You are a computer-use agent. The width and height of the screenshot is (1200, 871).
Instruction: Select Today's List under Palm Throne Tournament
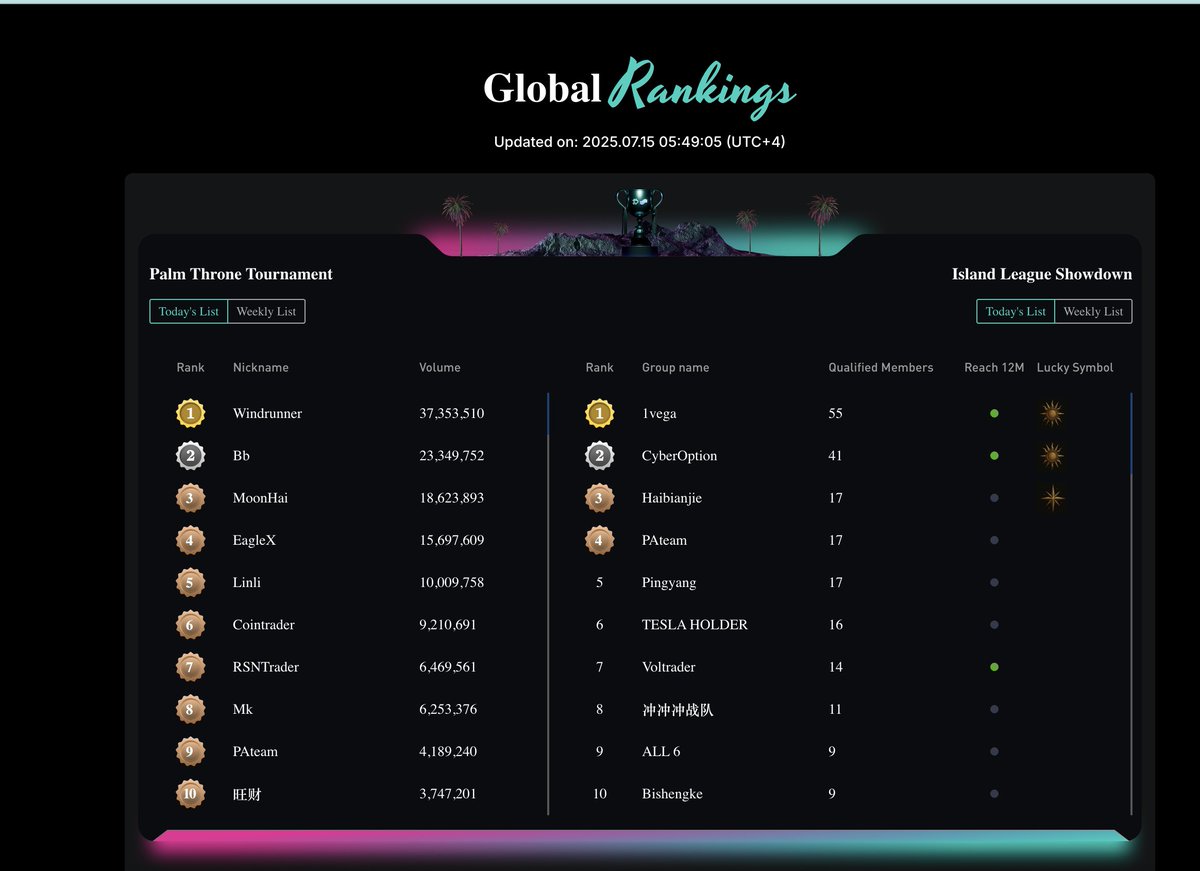tap(189, 312)
